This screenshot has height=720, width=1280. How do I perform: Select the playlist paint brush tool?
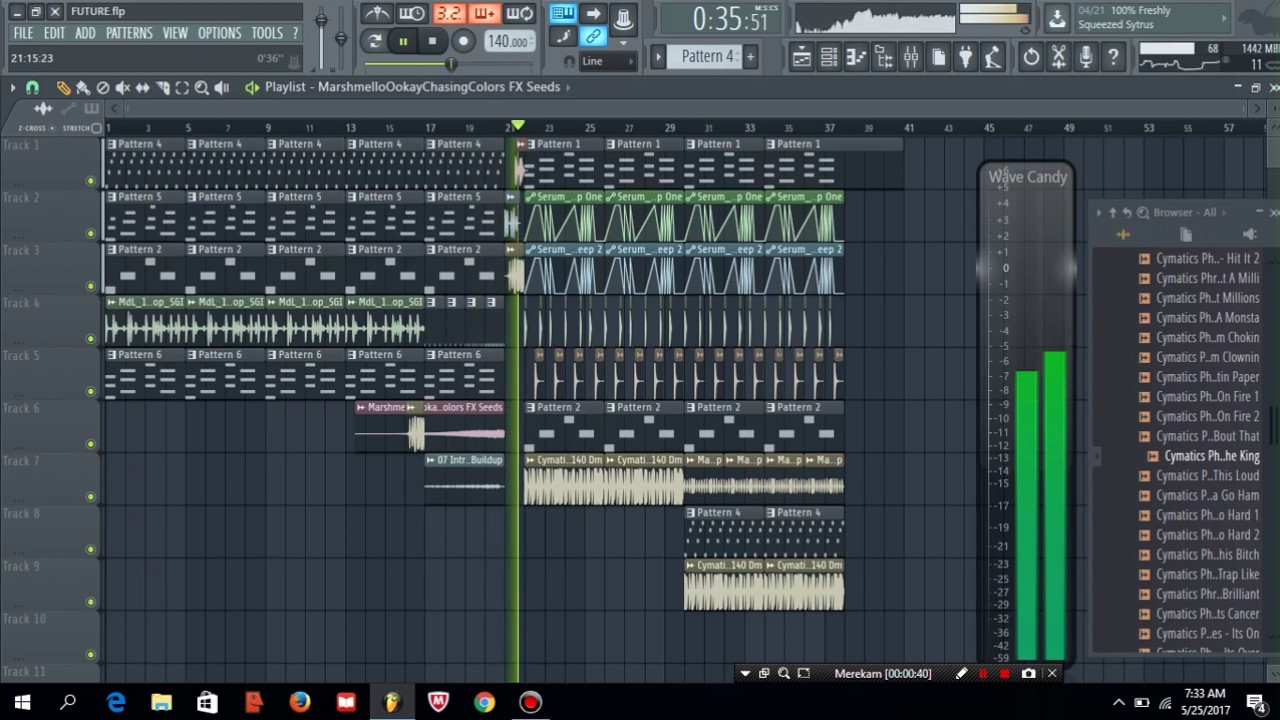[x=83, y=87]
